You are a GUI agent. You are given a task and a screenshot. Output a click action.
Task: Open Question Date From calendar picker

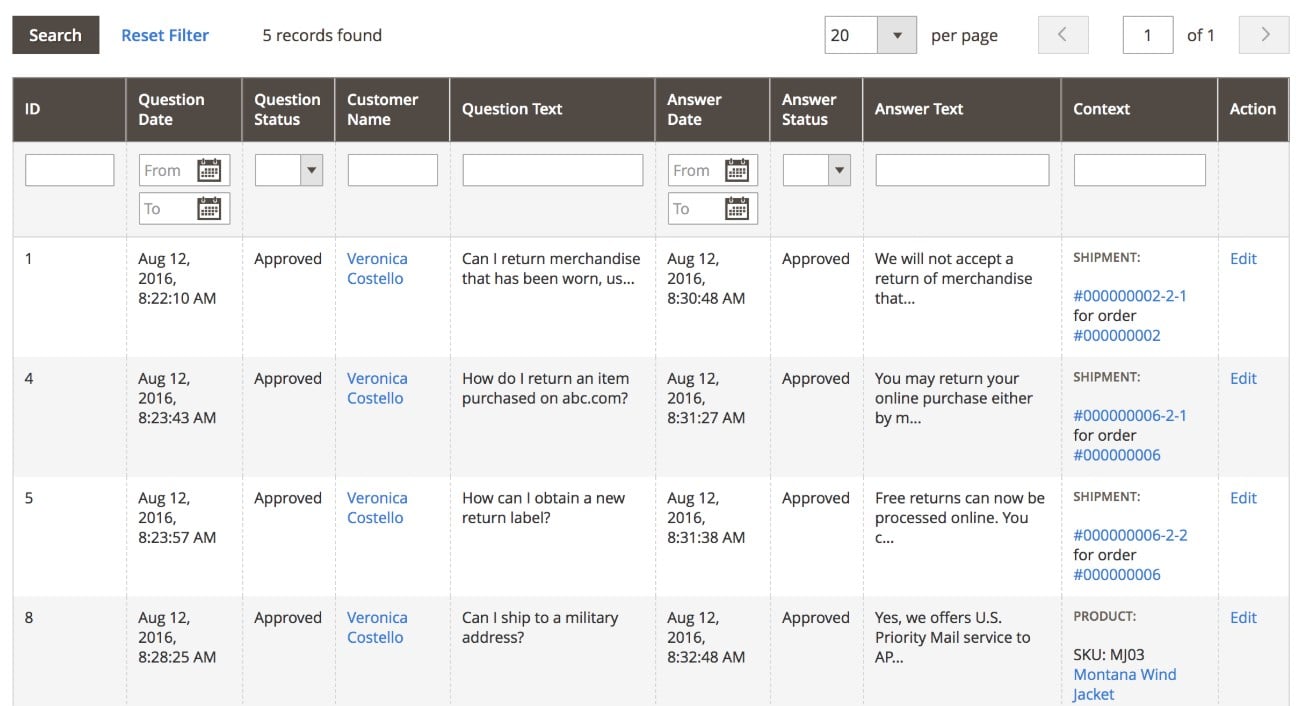209,170
